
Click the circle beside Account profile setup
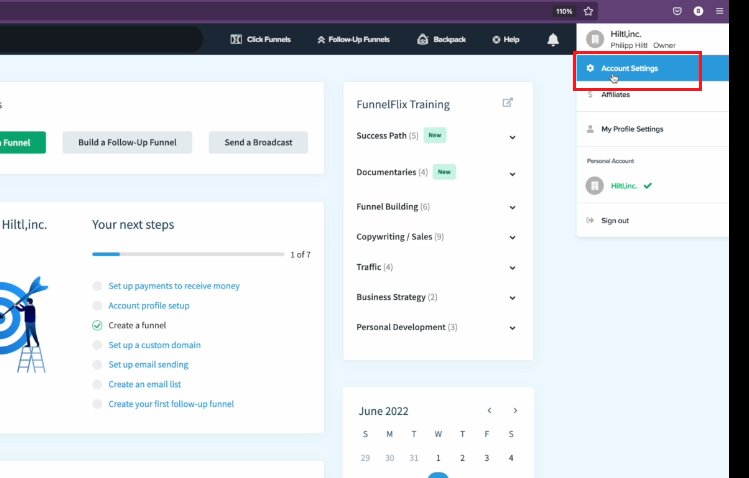[x=97, y=306]
